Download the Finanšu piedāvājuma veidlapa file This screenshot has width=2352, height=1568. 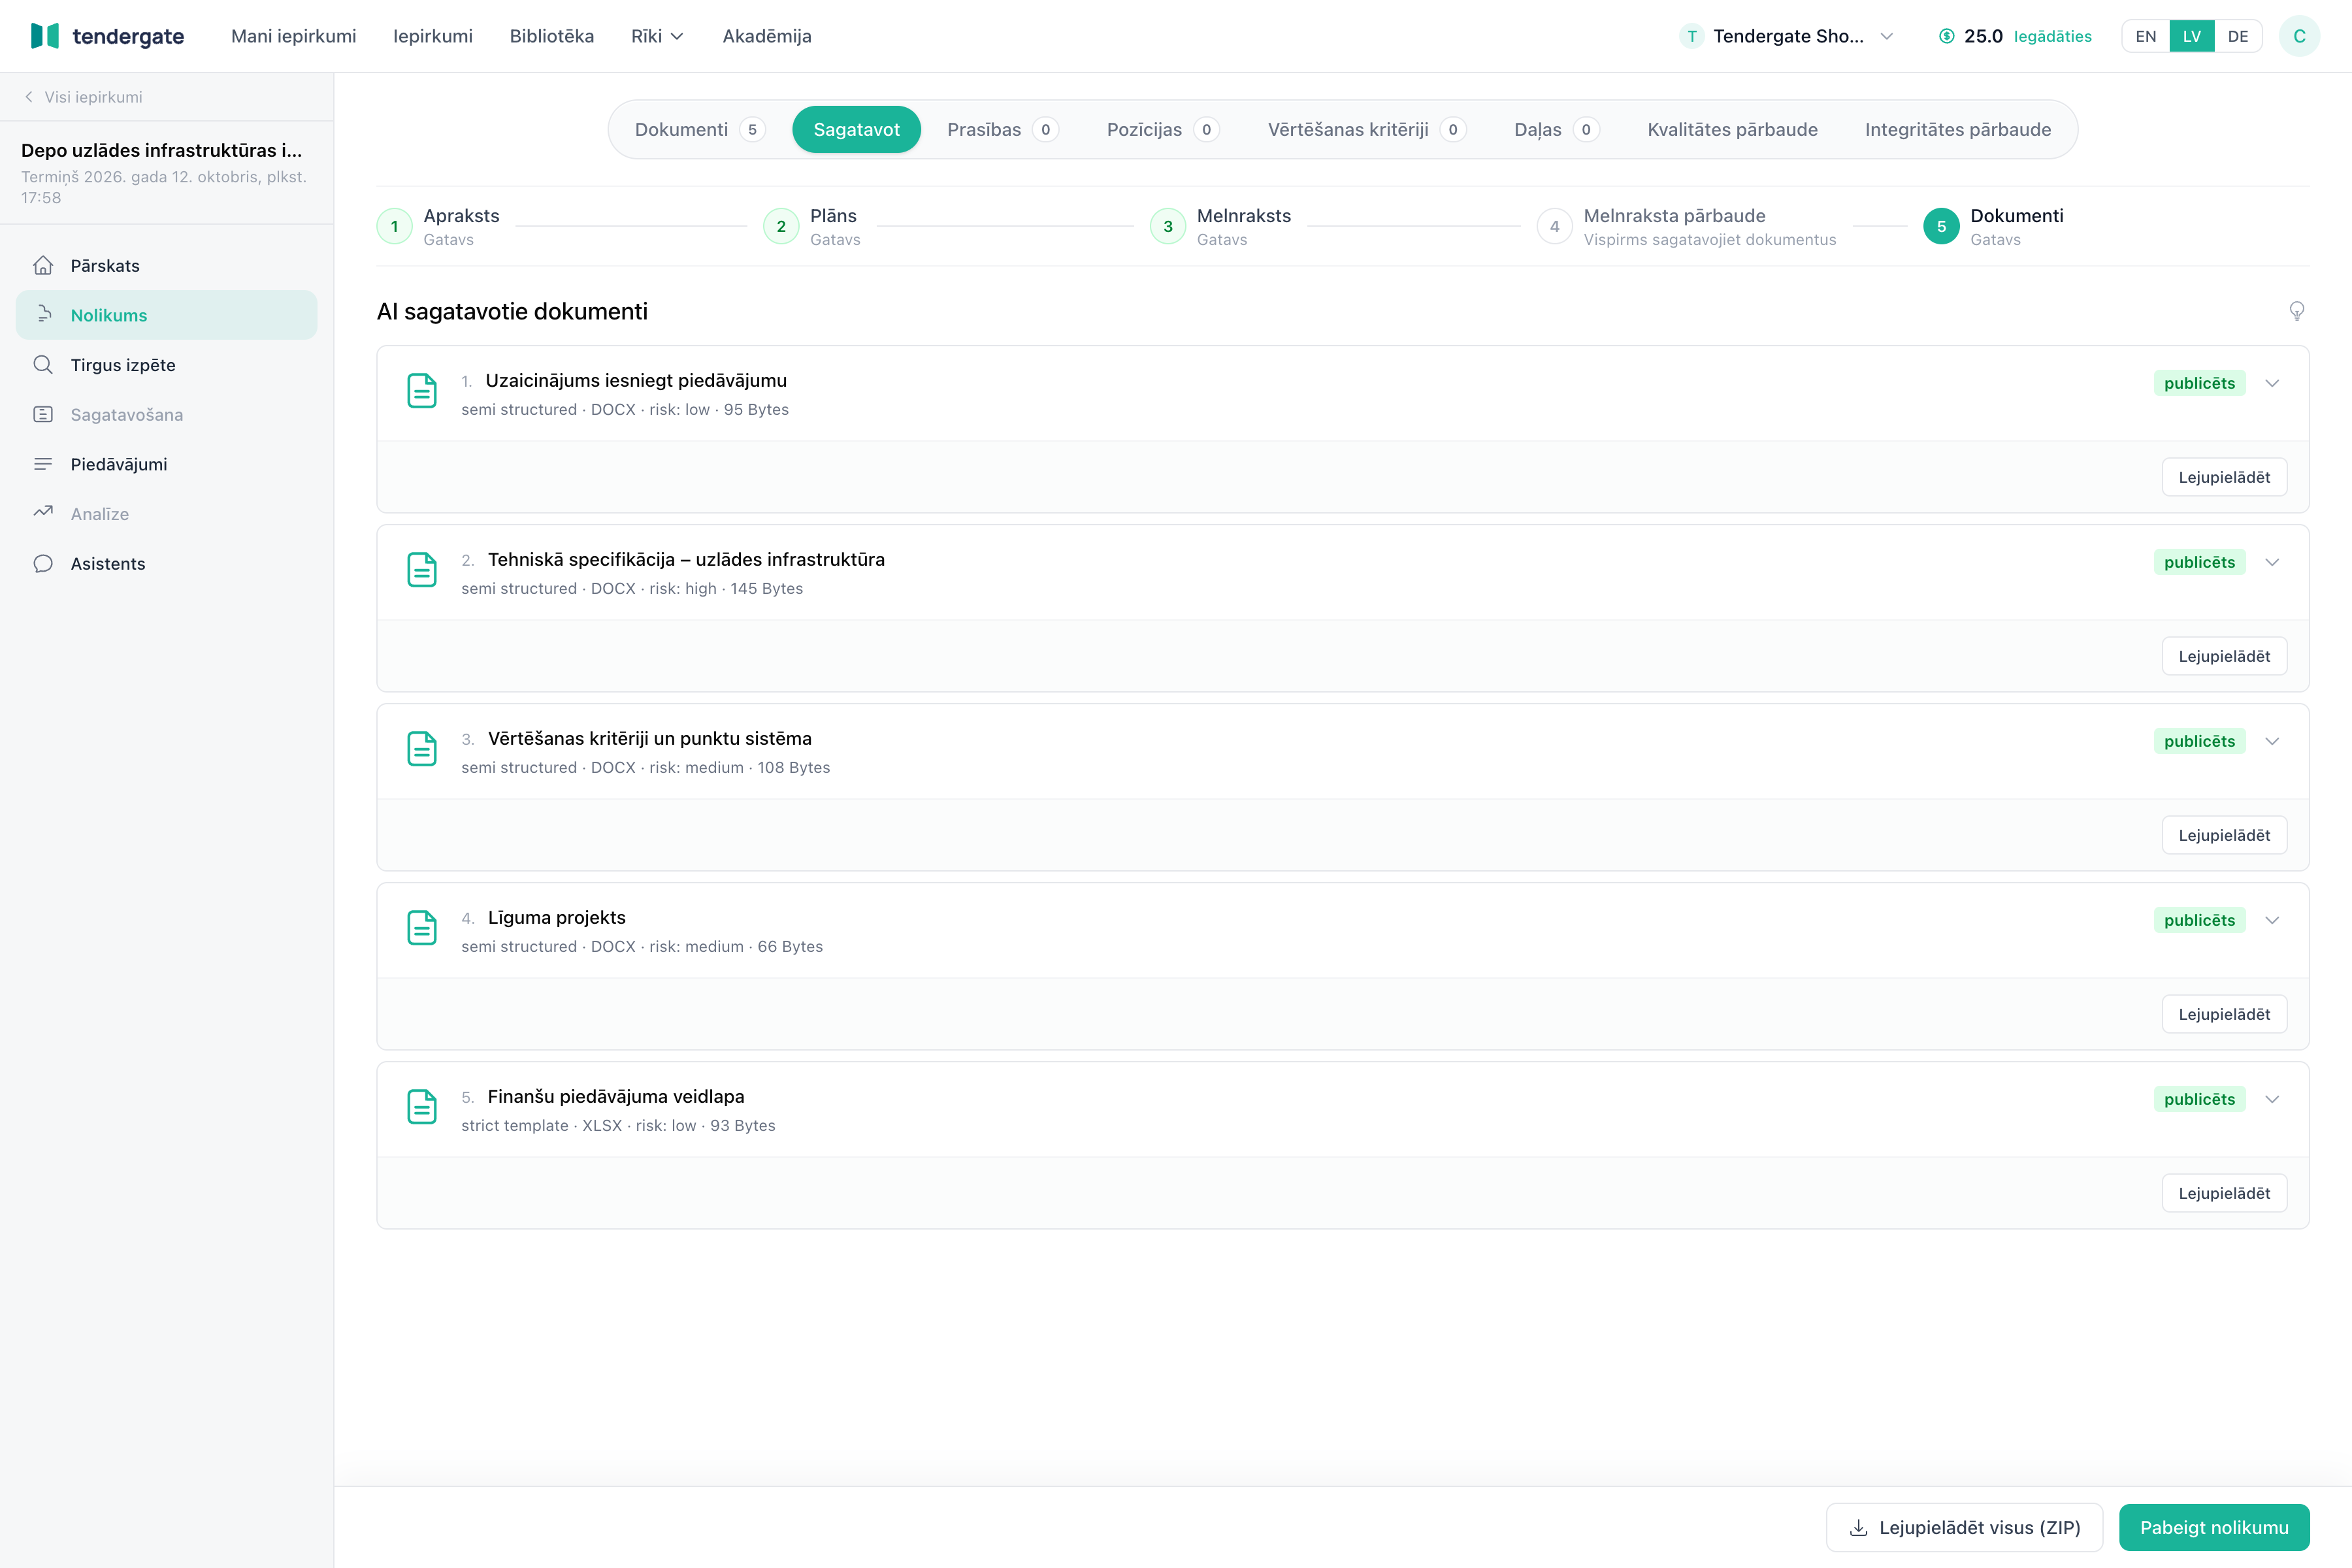click(x=2224, y=1193)
